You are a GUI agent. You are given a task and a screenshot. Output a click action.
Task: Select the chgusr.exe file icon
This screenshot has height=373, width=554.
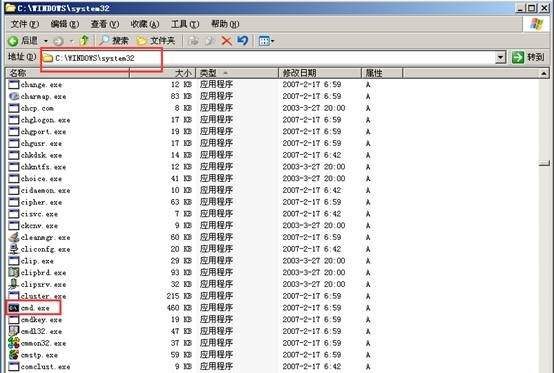pos(13,143)
